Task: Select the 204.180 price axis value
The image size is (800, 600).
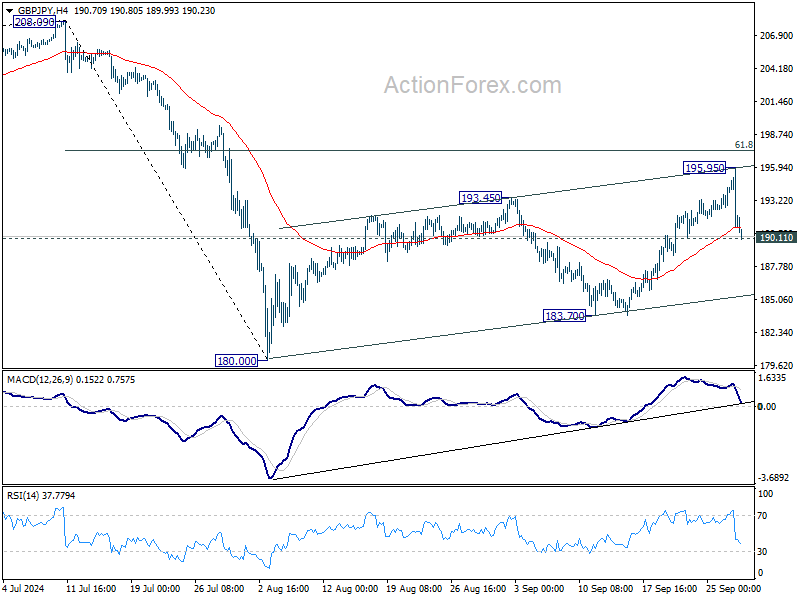Action: (x=777, y=69)
